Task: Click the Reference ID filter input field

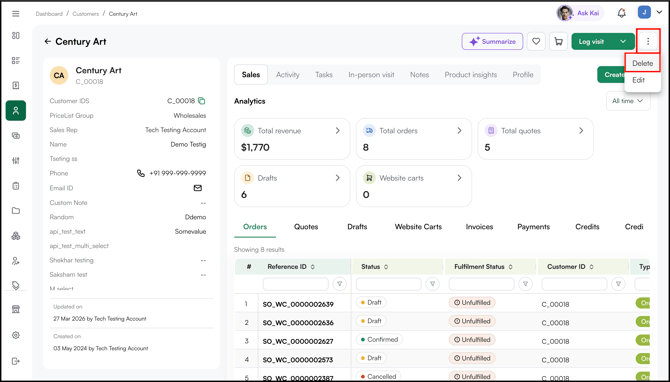Action: click(x=296, y=284)
